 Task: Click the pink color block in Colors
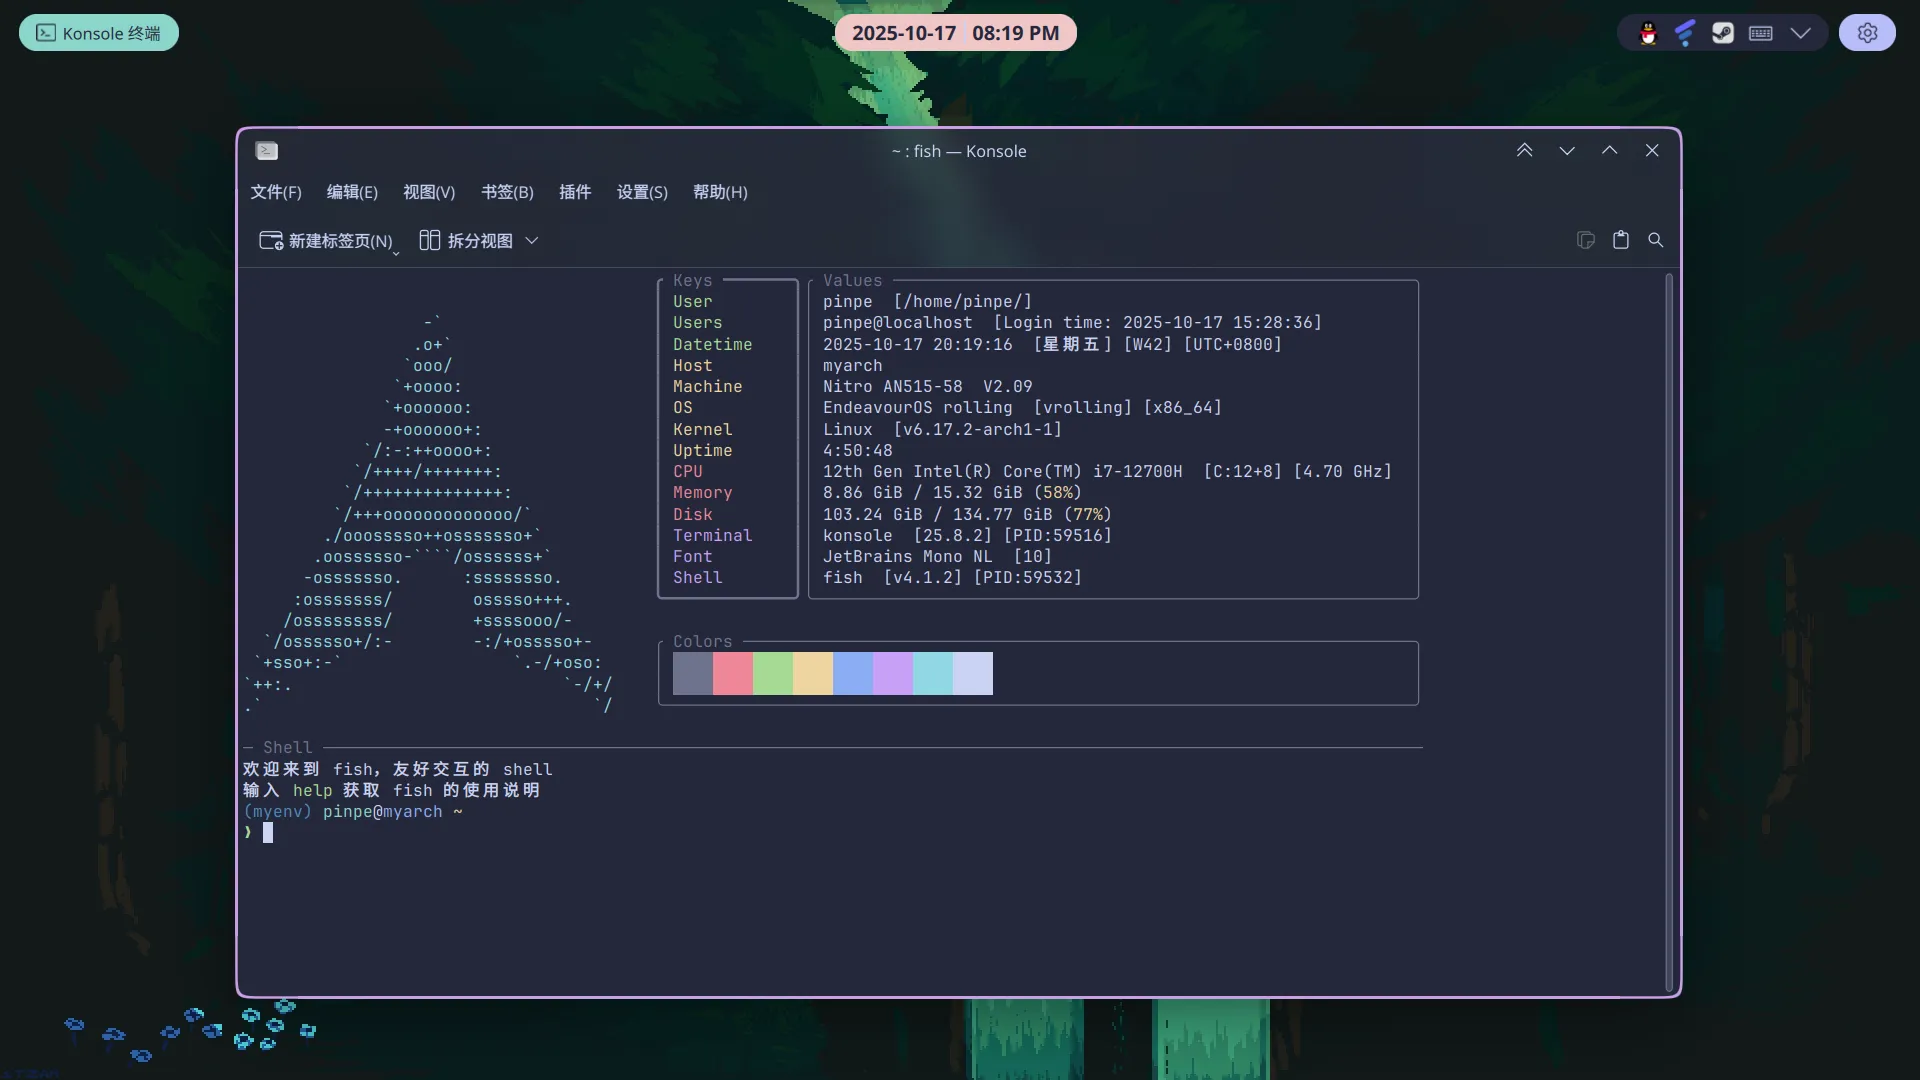(732, 673)
